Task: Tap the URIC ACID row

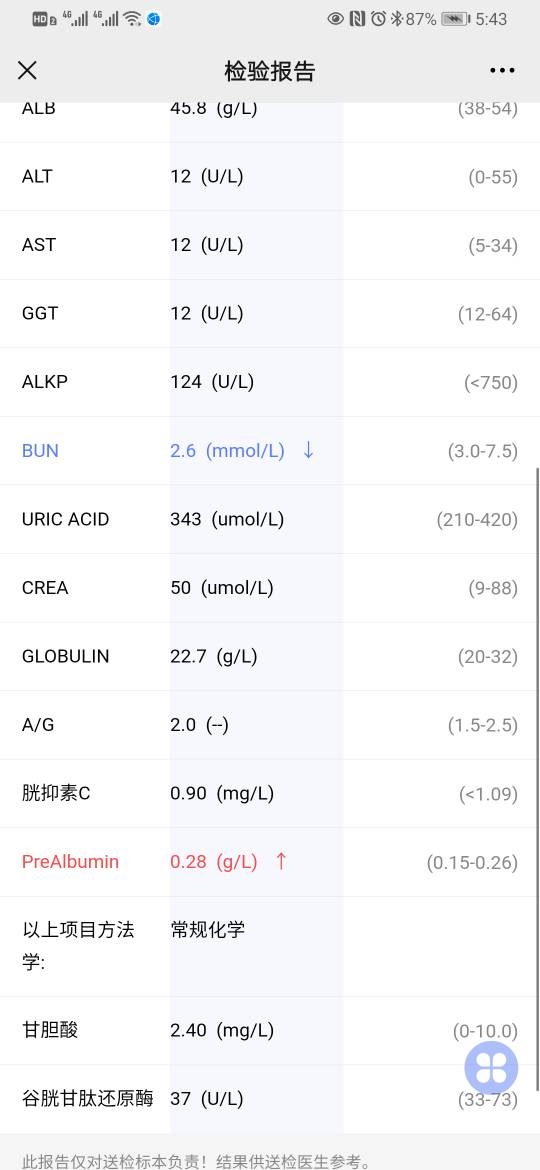Action: click(270, 519)
